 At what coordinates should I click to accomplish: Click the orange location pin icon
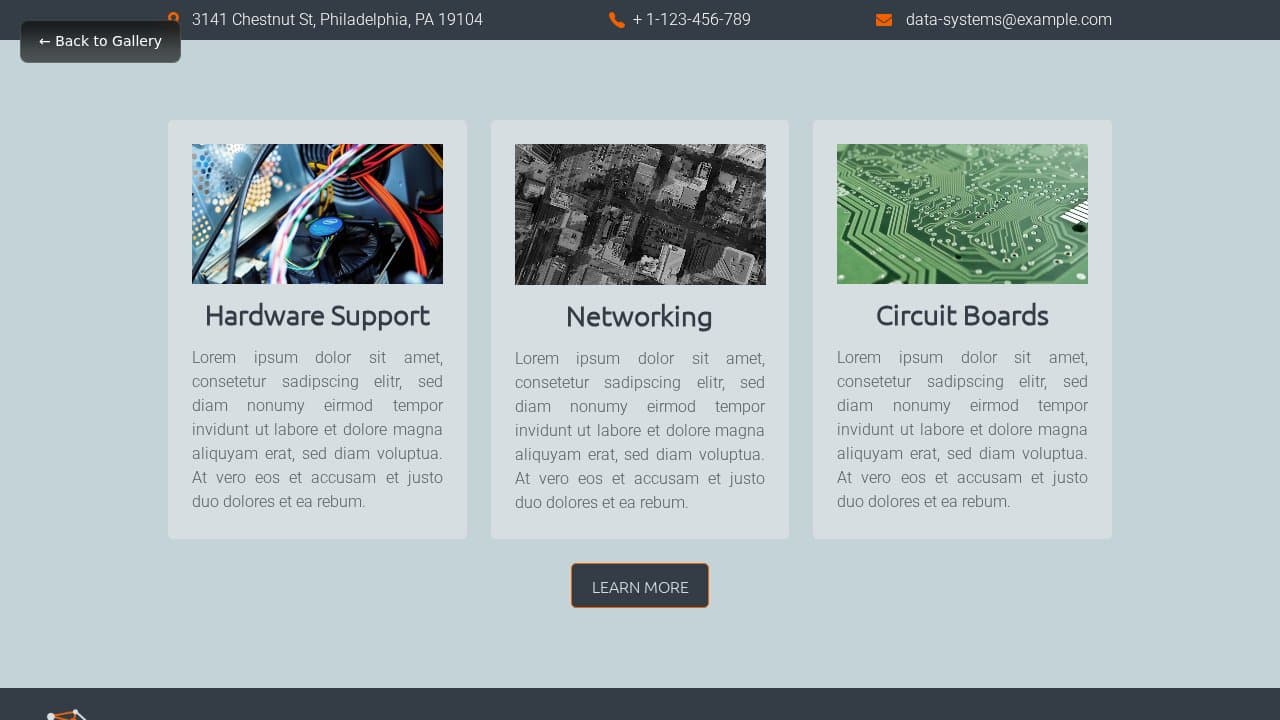(x=173, y=19)
